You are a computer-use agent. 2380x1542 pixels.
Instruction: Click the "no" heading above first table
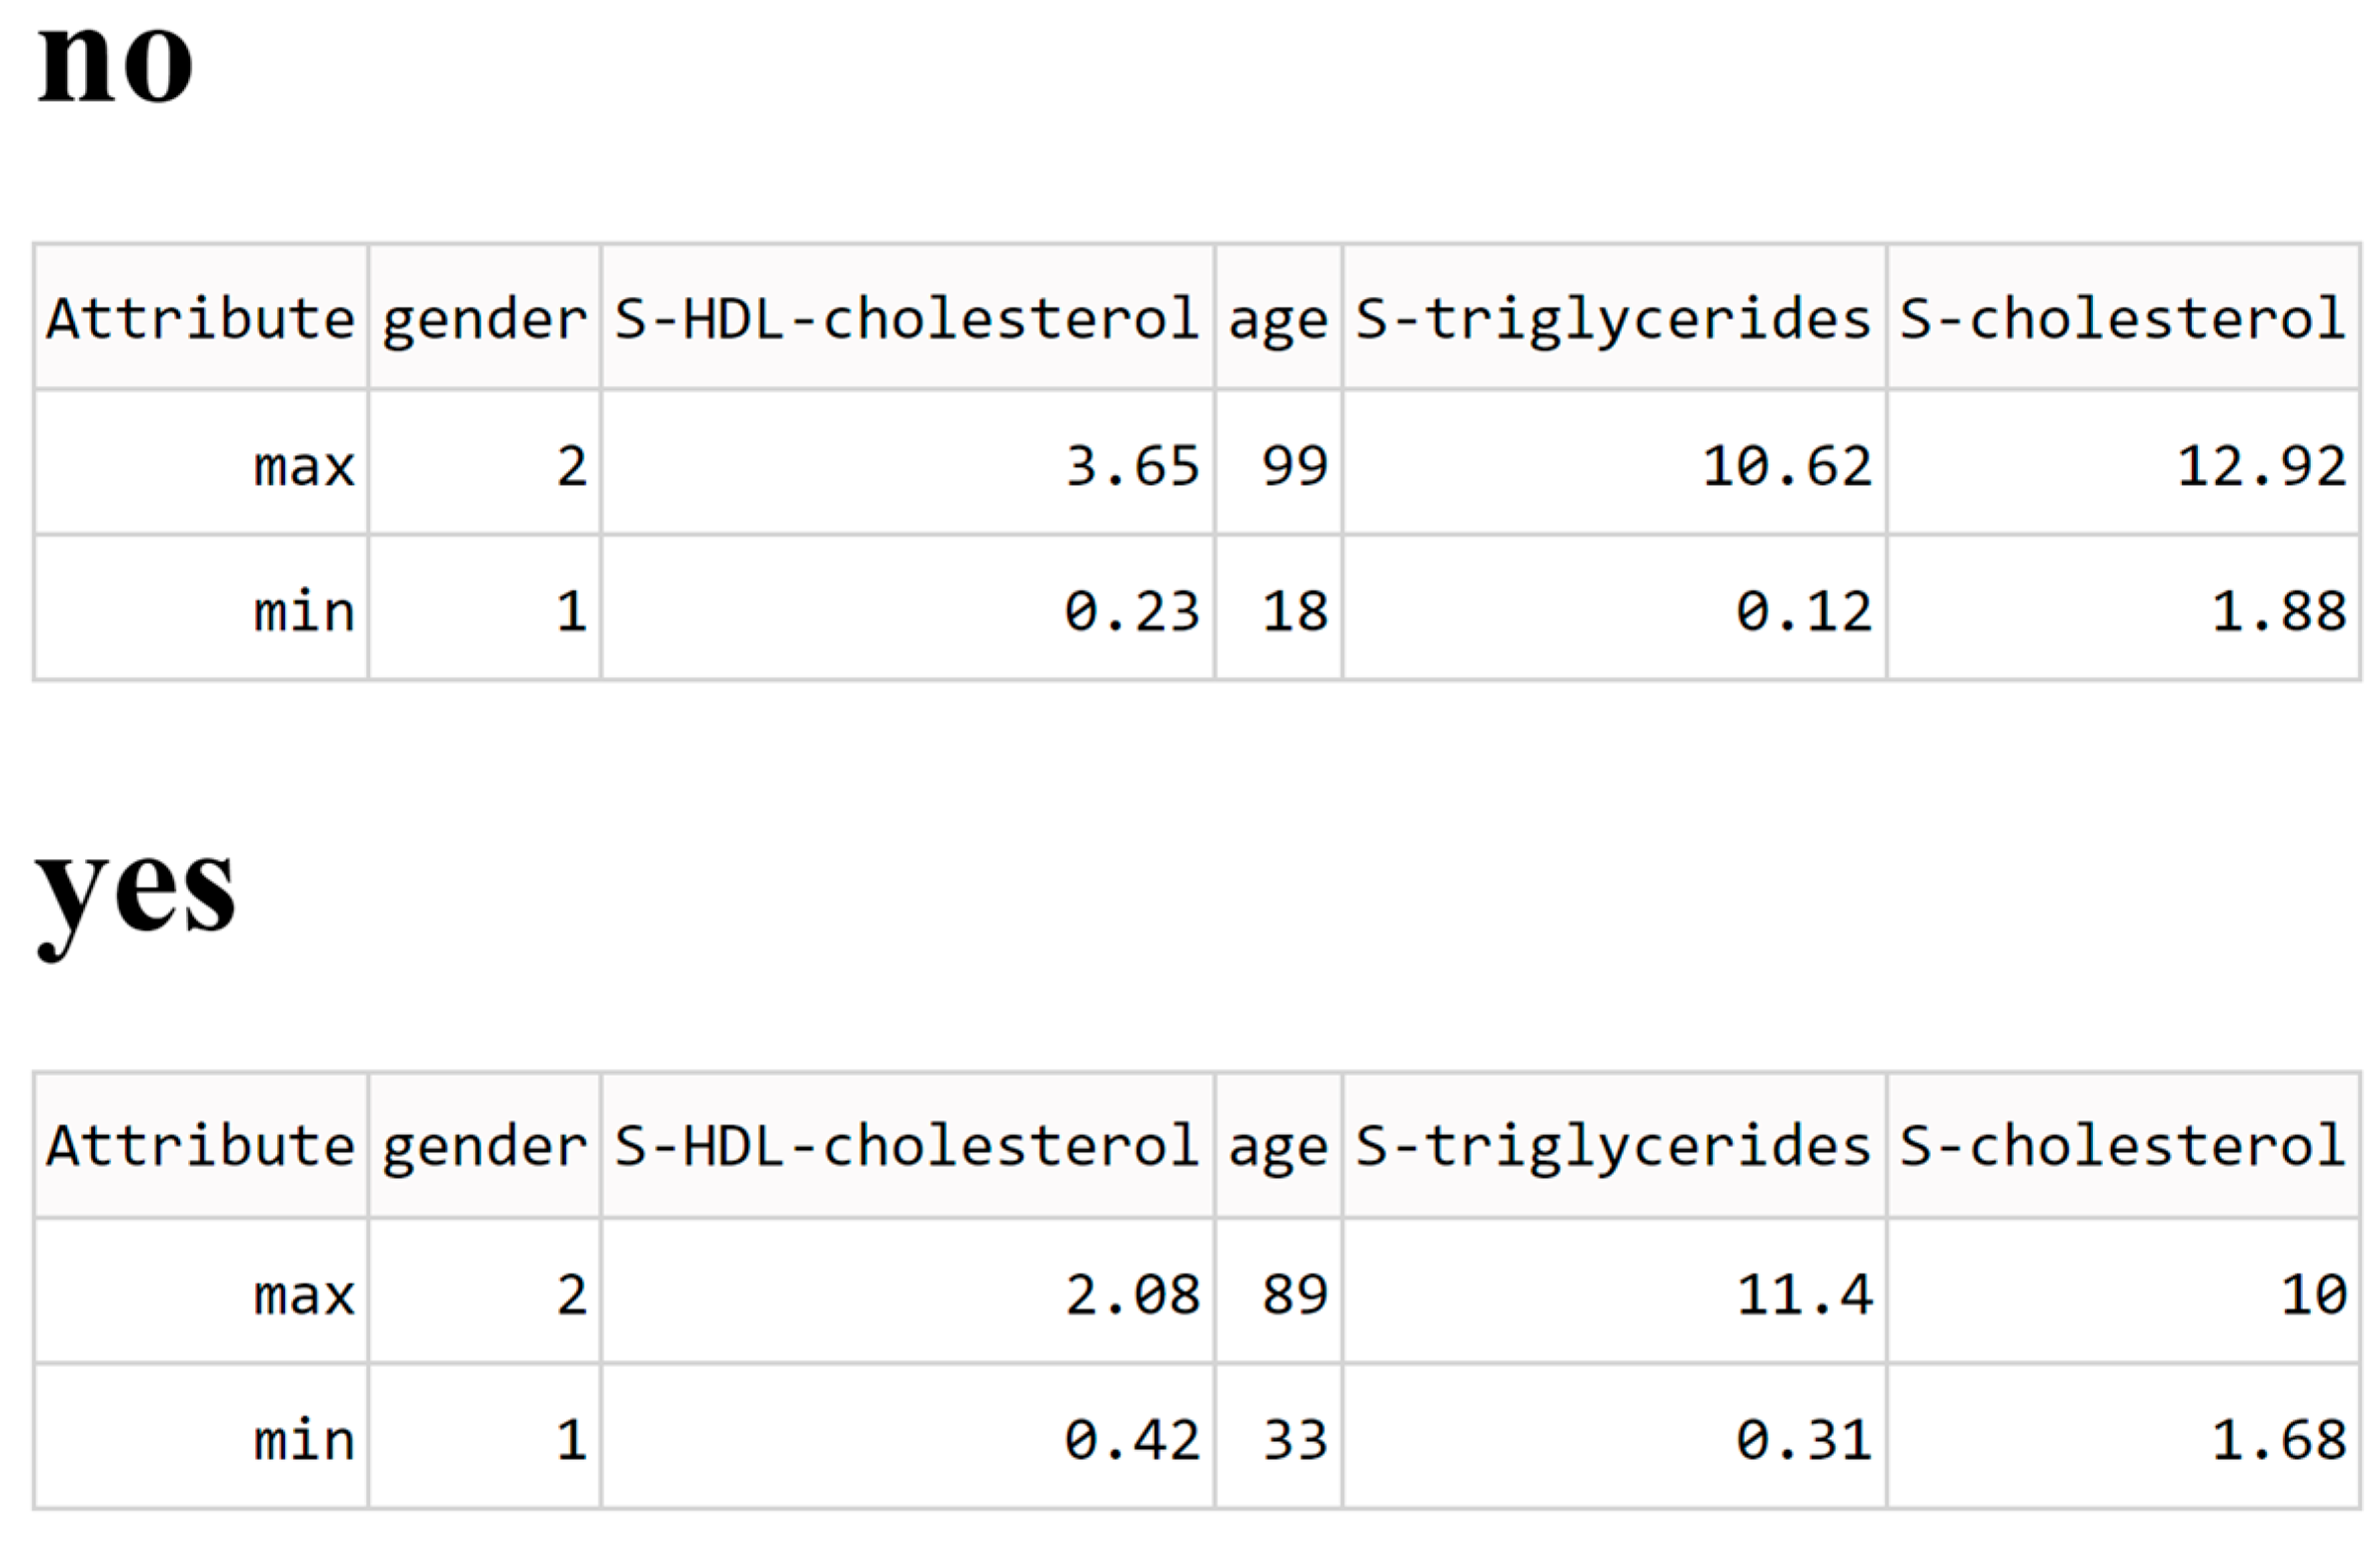pyautogui.click(x=115, y=62)
